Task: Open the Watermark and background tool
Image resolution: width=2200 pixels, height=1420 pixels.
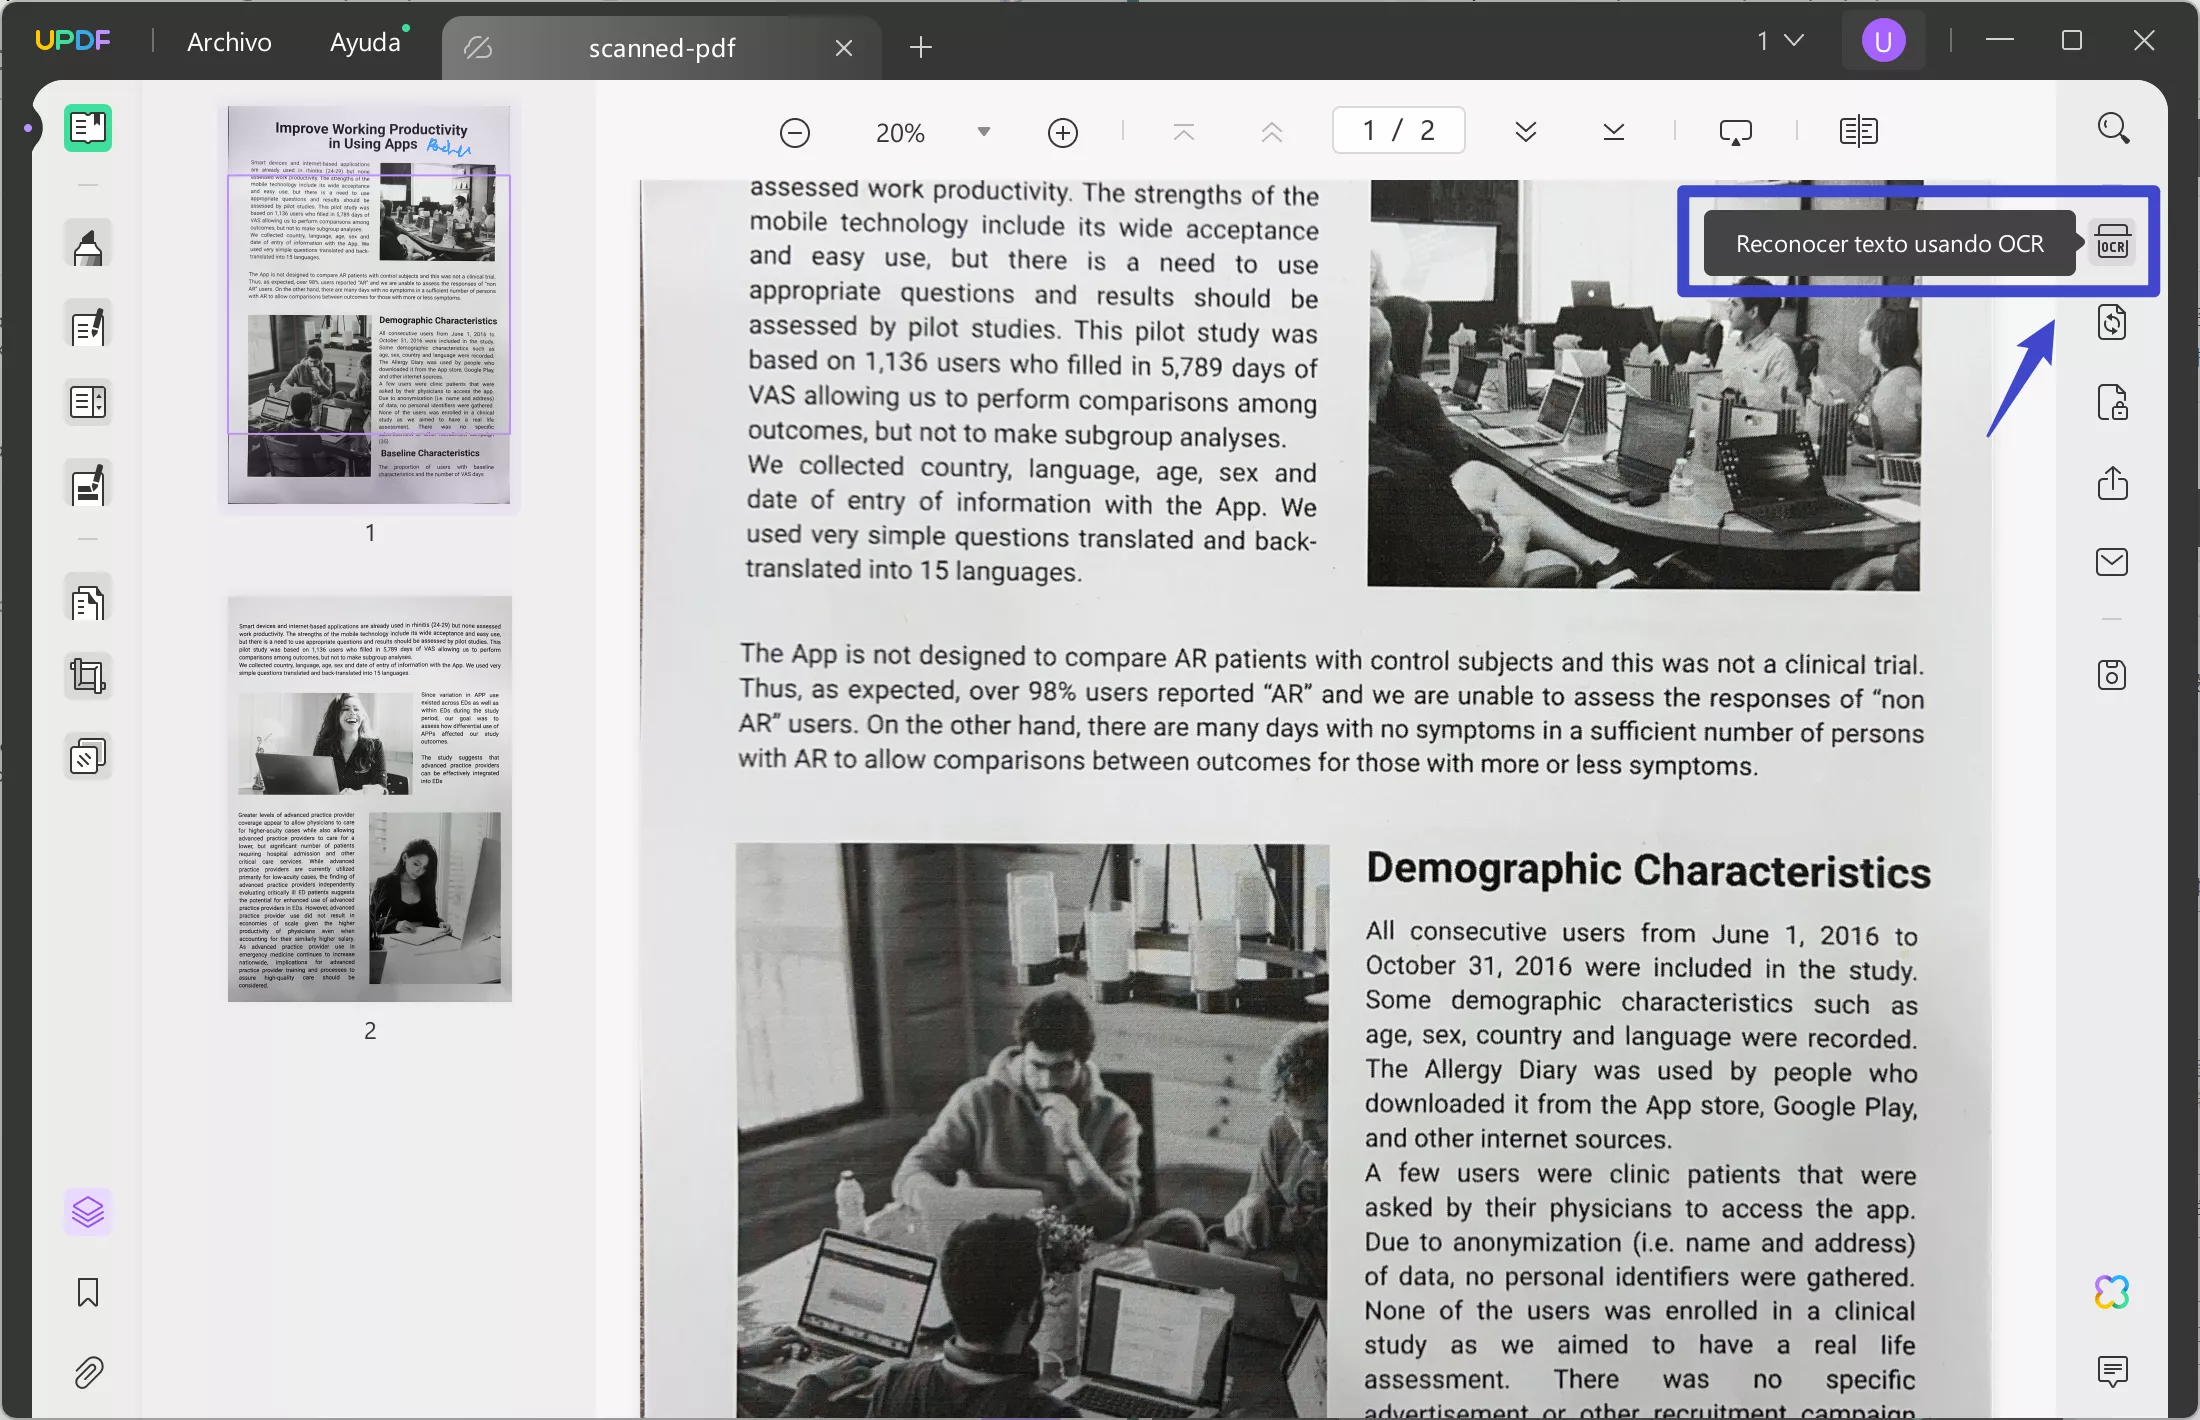Action: click(x=88, y=757)
